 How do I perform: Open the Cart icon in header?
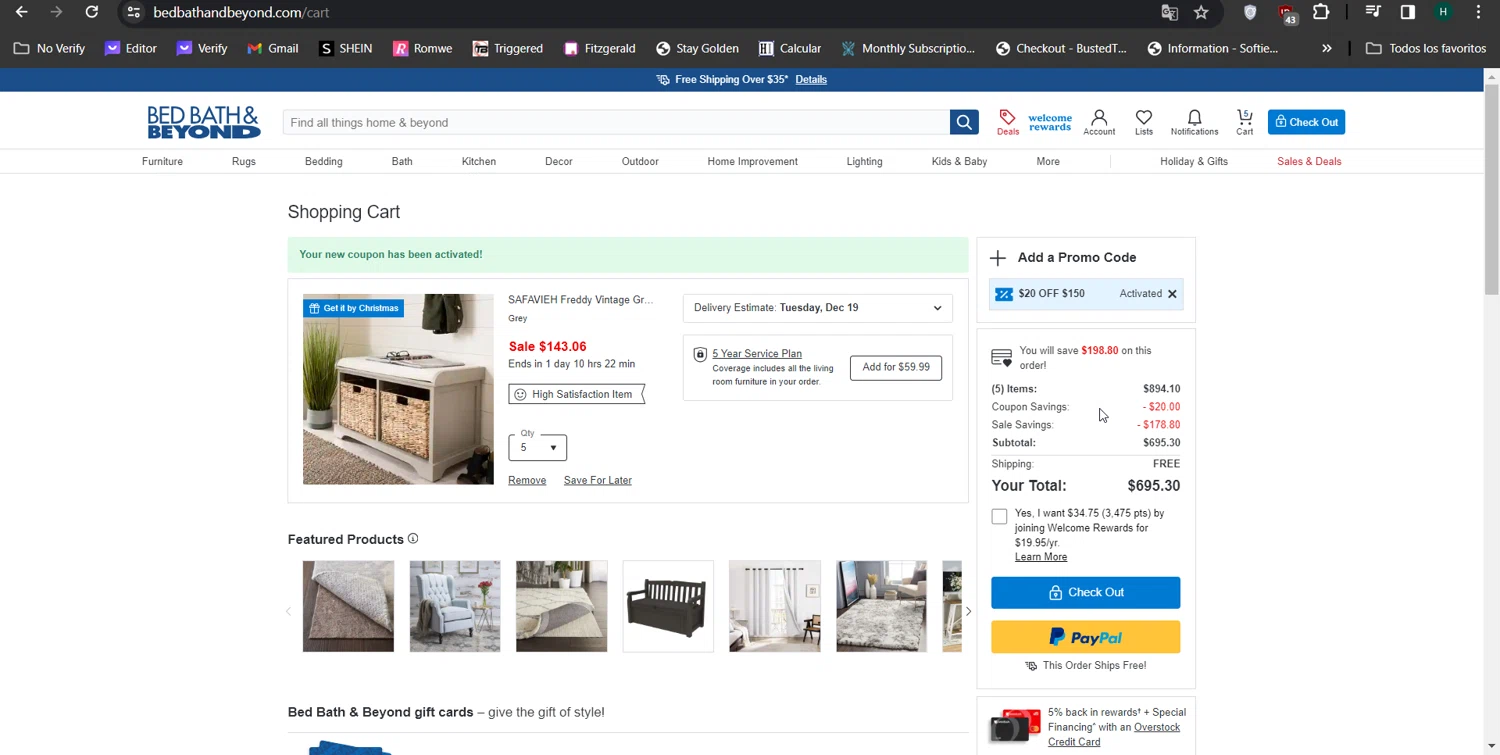tap(1245, 122)
